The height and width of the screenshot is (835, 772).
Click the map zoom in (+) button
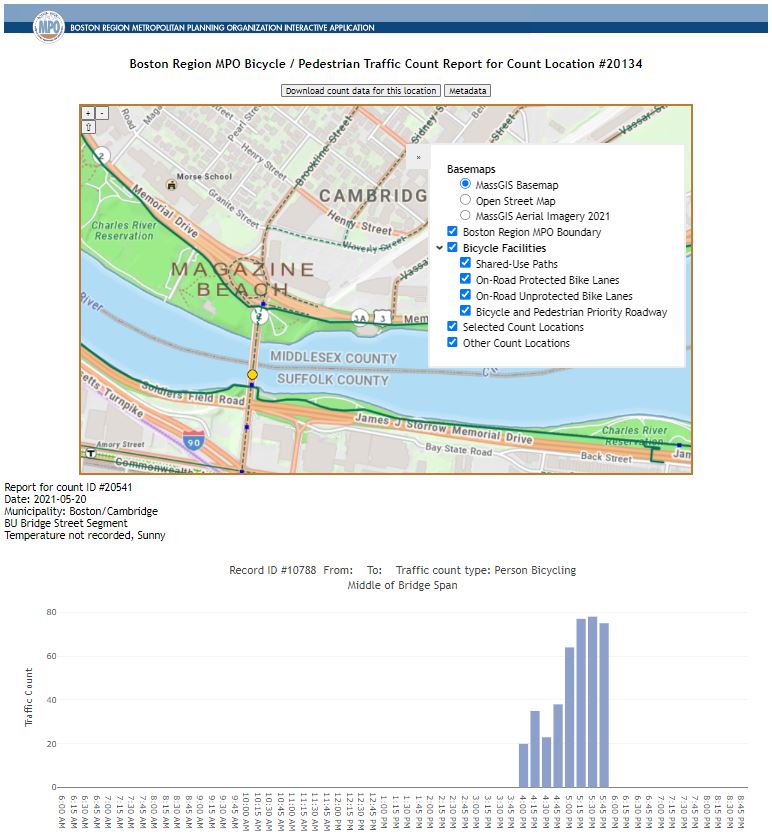88,114
